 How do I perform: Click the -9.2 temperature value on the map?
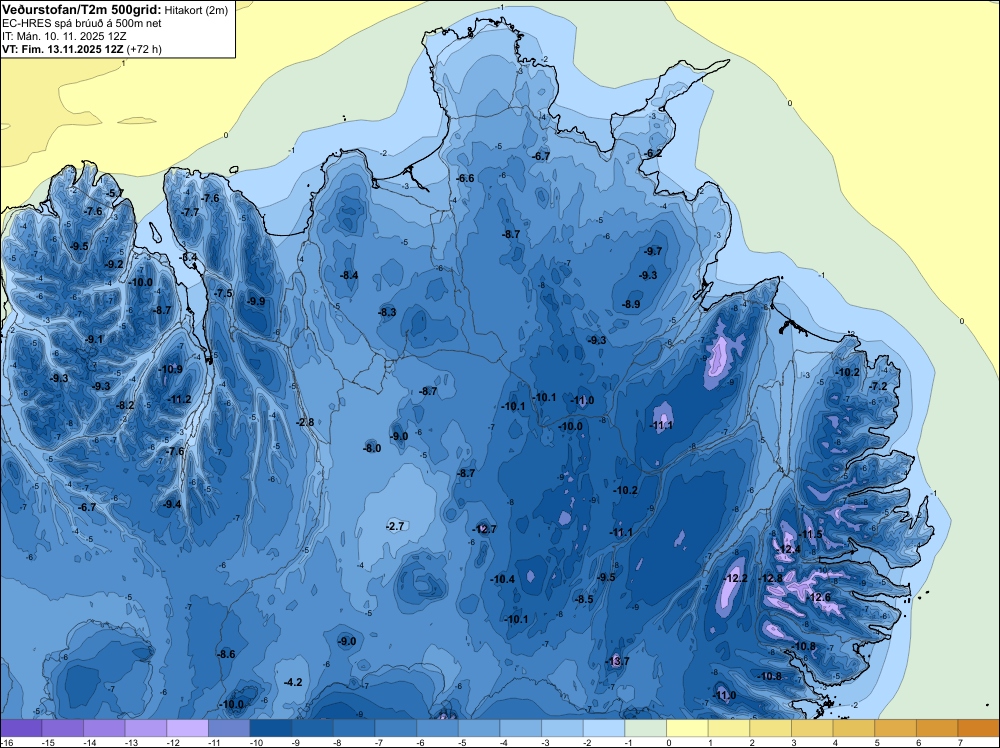tap(114, 265)
